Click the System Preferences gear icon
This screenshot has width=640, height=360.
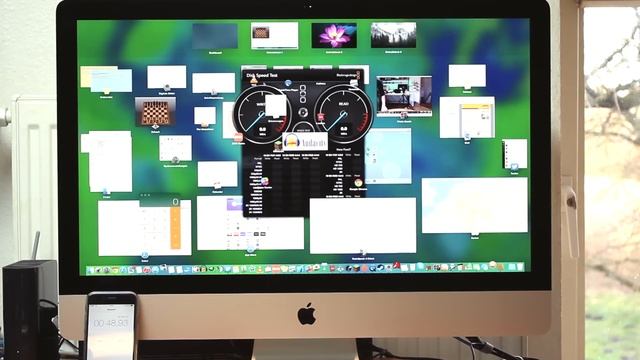[x=176, y=160]
